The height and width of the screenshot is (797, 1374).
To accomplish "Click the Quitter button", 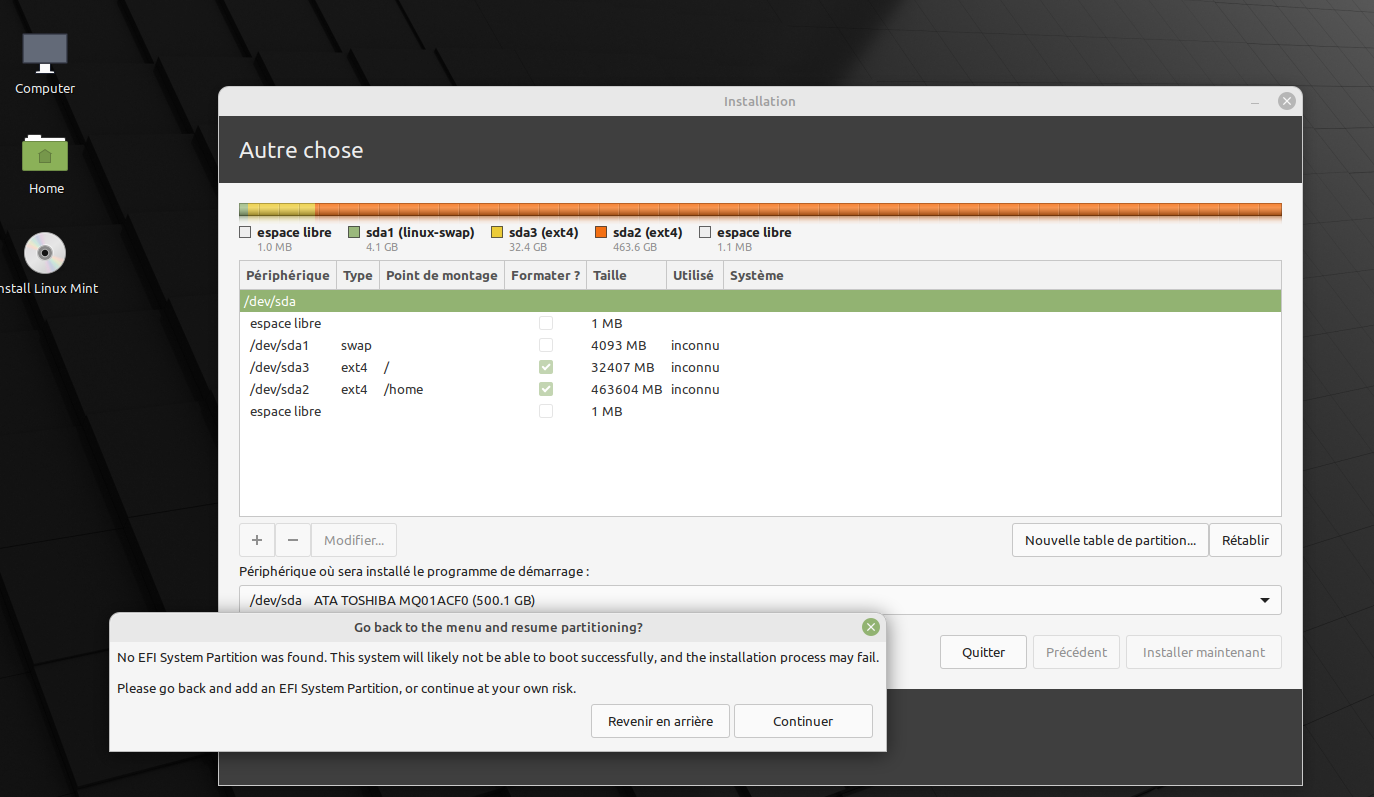I will coord(983,652).
